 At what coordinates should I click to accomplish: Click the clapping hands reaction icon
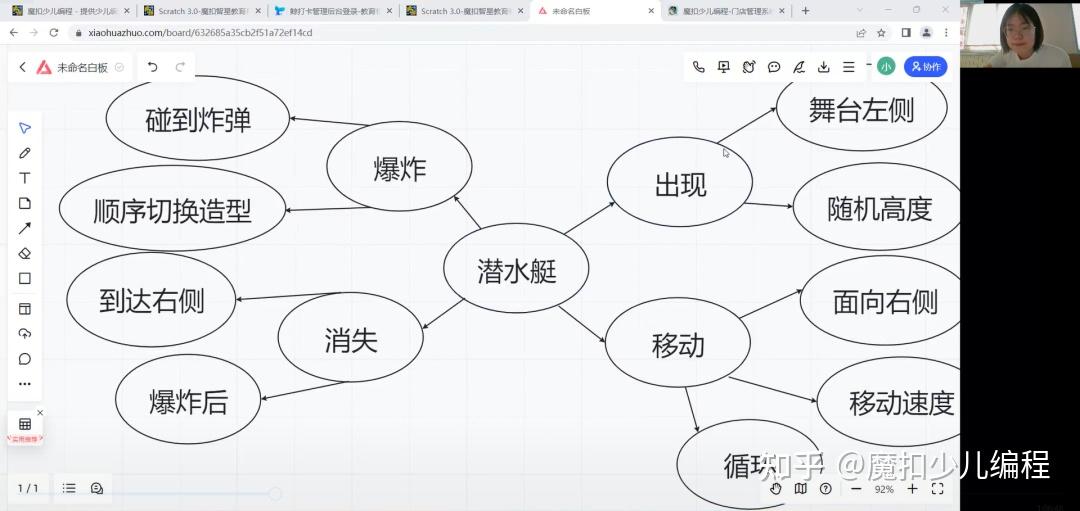click(749, 67)
